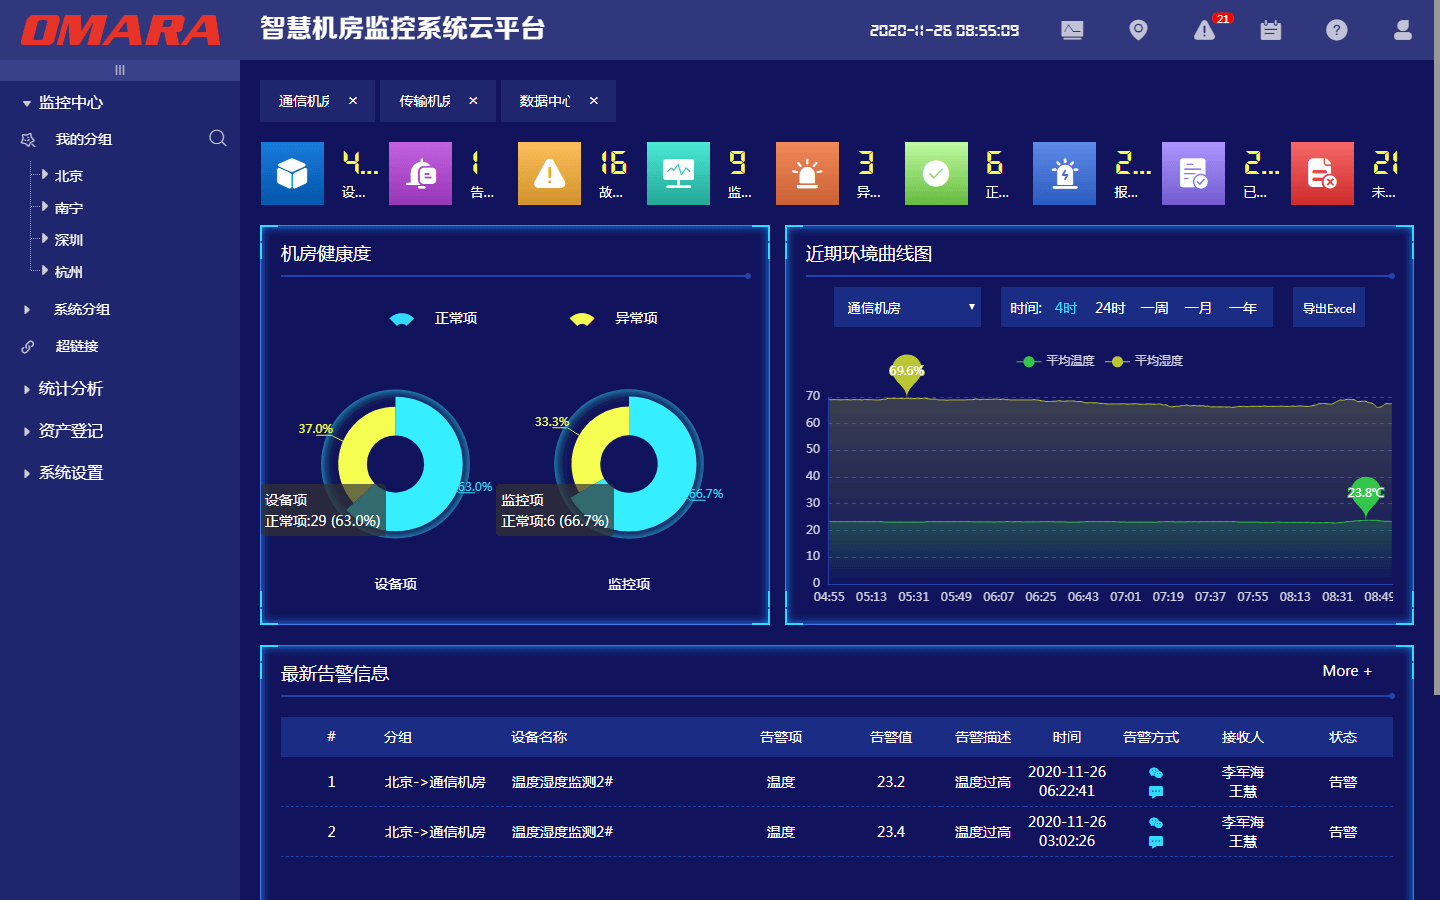Open the calendar icon in the top bar
The height and width of the screenshot is (900, 1440).
pyautogui.click(x=1270, y=30)
